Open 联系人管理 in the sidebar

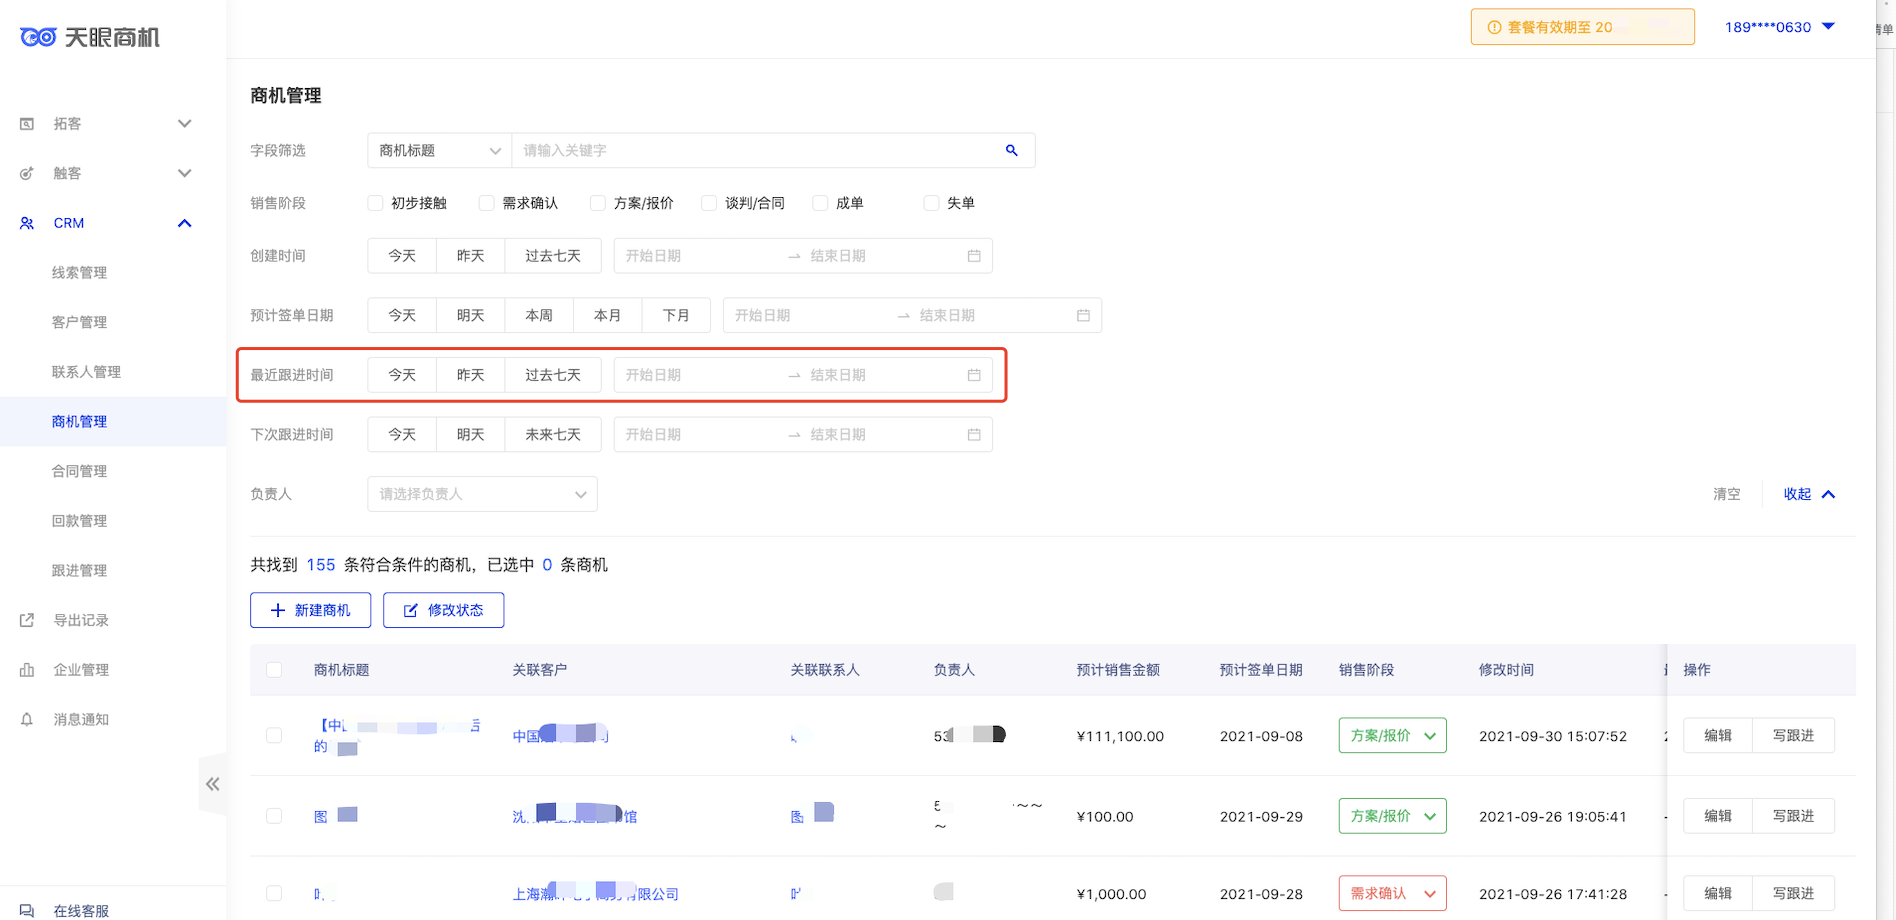86,372
